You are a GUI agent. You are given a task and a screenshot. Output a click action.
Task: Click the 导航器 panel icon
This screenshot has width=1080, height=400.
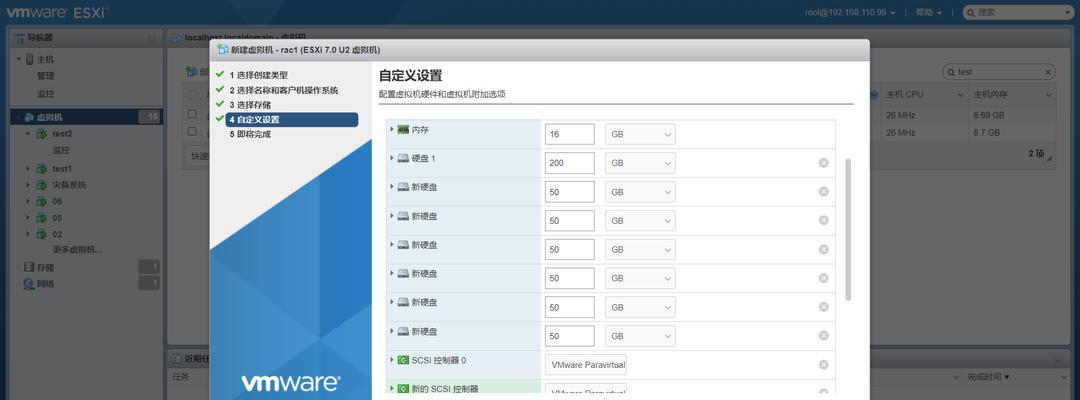[19, 38]
